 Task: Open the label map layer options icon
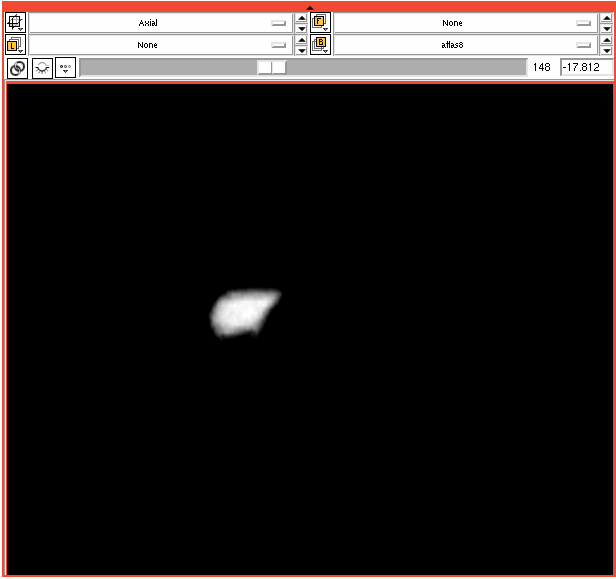click(x=15, y=44)
